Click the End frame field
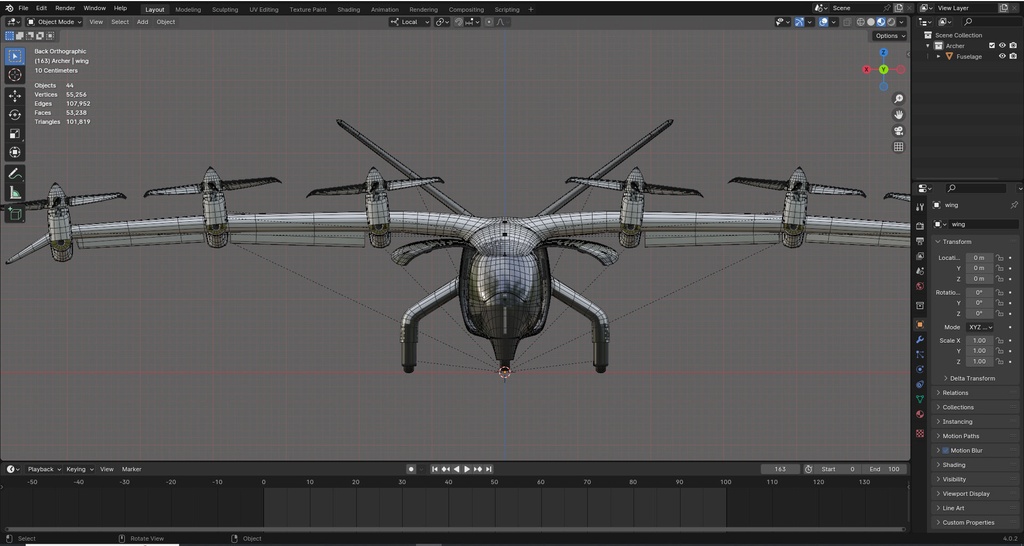Image resolution: width=1024 pixels, height=546 pixels. coord(884,469)
